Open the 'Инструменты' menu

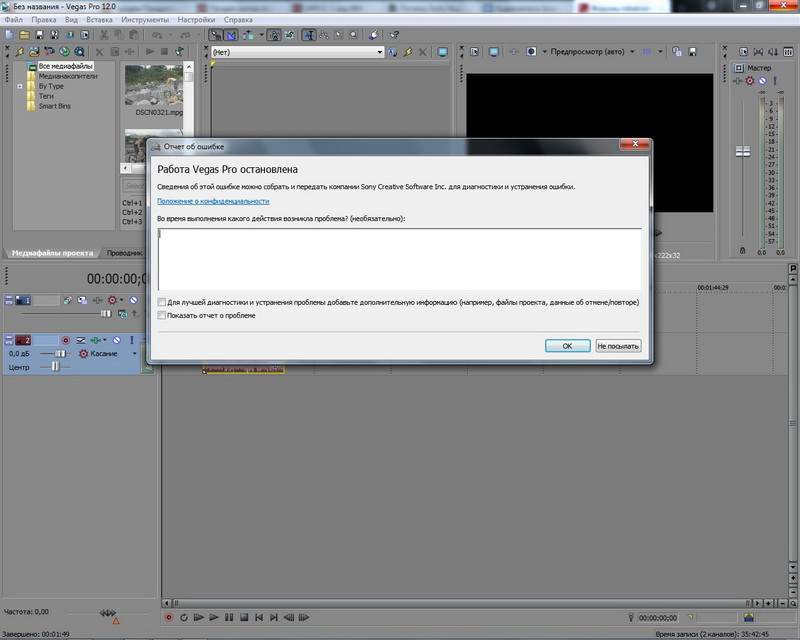click(x=144, y=19)
